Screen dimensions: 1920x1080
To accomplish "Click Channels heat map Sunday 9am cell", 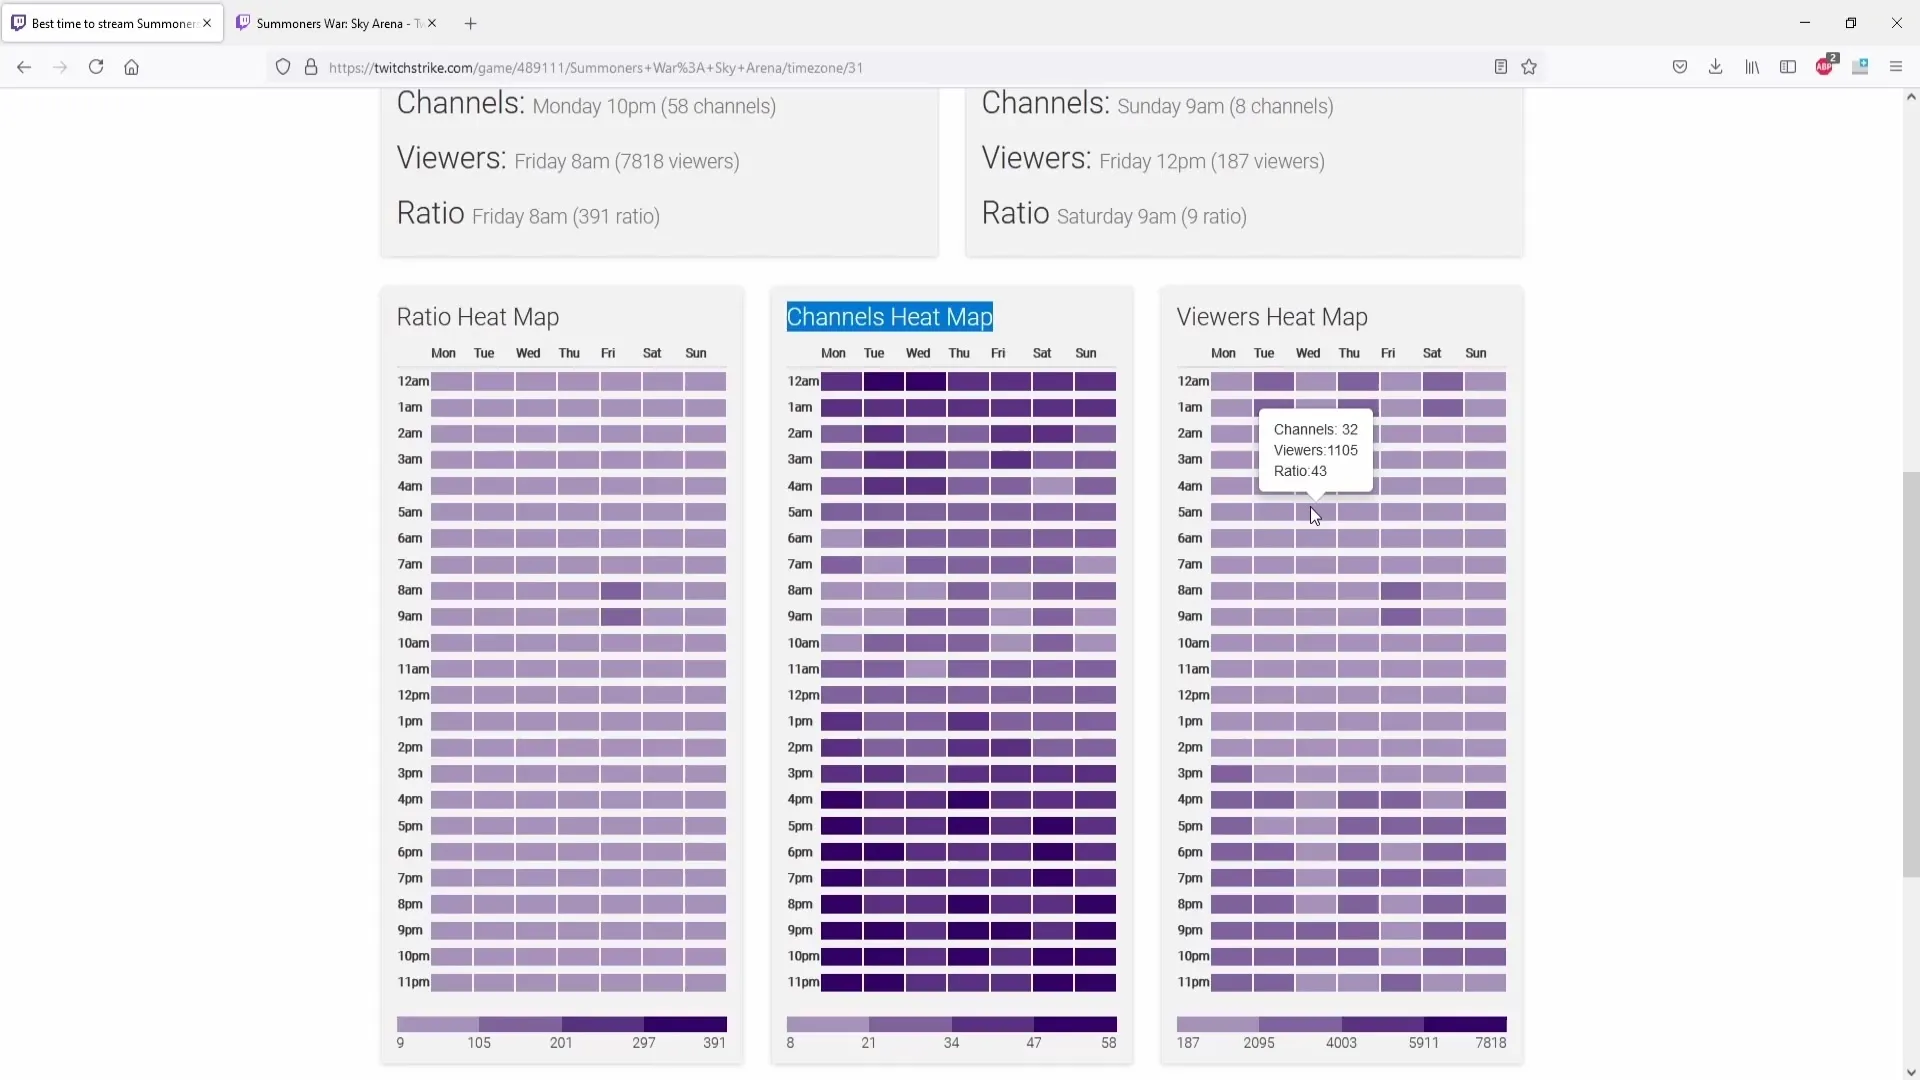I will click(1095, 617).
